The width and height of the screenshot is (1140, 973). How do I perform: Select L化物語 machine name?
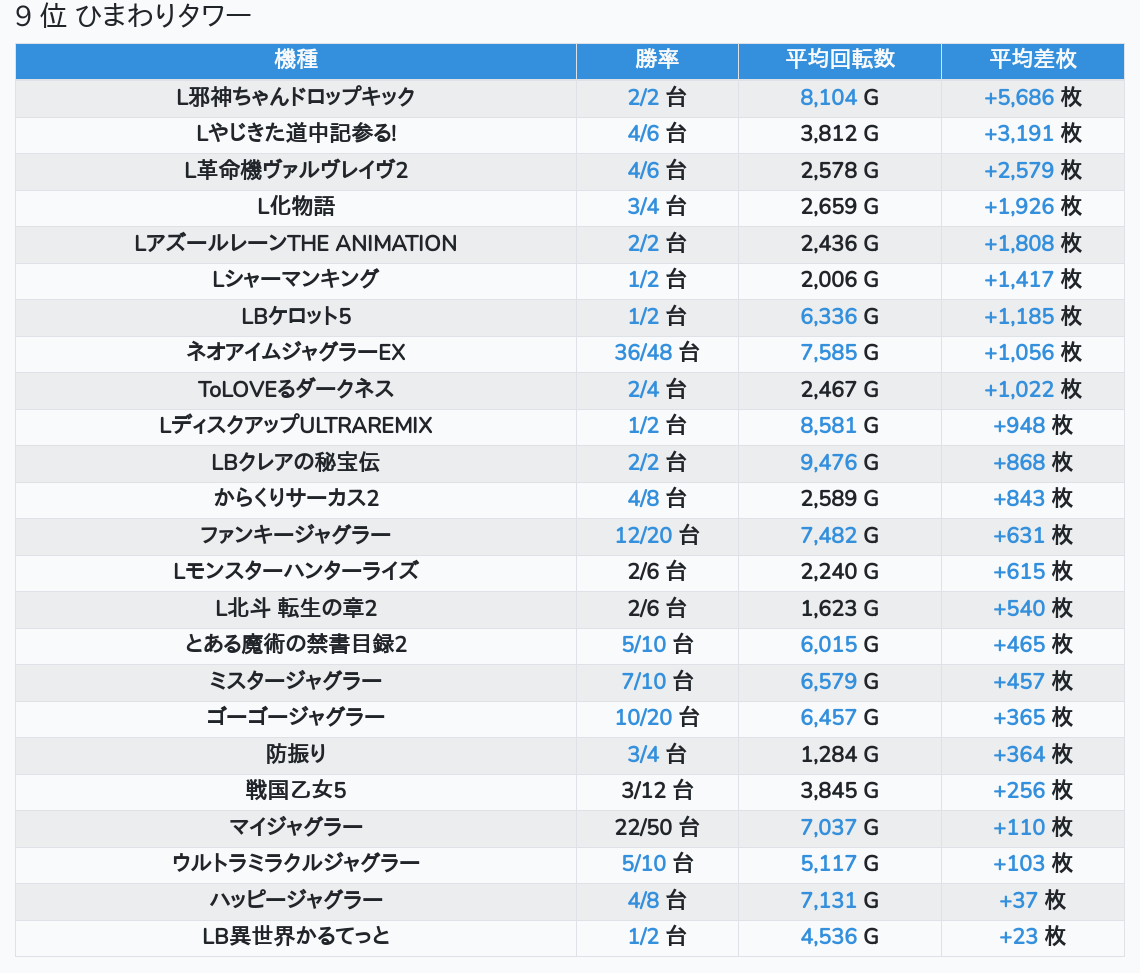click(296, 207)
